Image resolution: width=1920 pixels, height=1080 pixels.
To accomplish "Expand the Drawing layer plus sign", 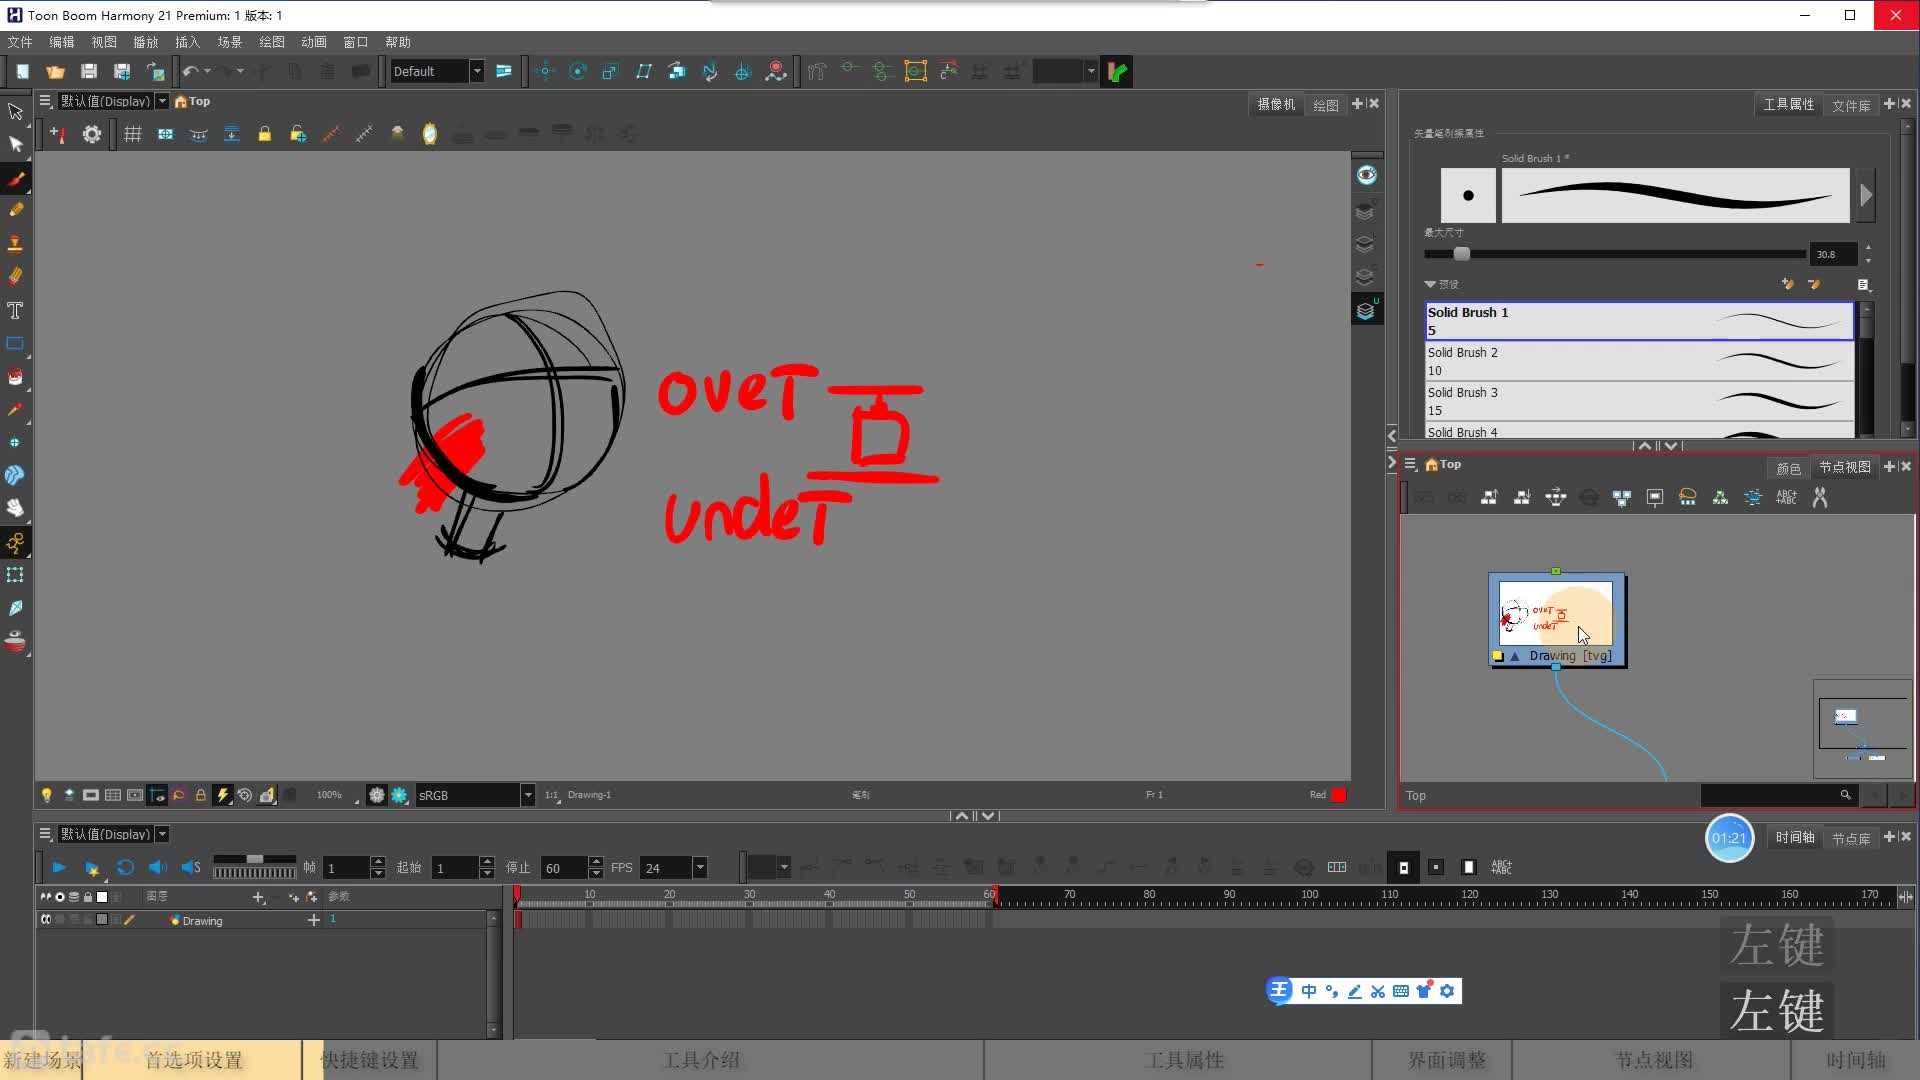I will coord(314,920).
